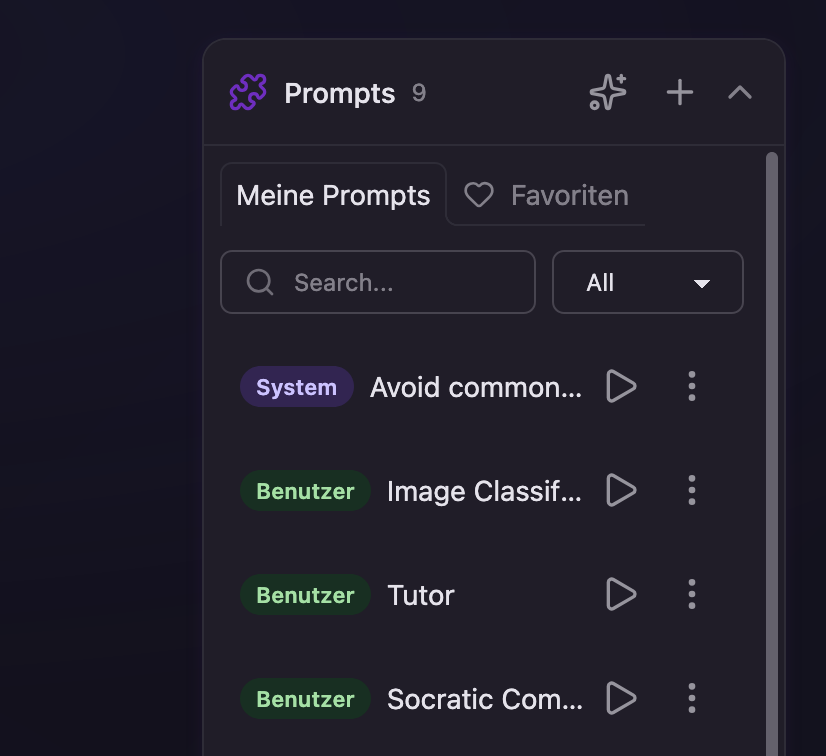Image resolution: width=826 pixels, height=756 pixels.
Task: Collapse the Prompts panel with chevron
Action: [740, 93]
